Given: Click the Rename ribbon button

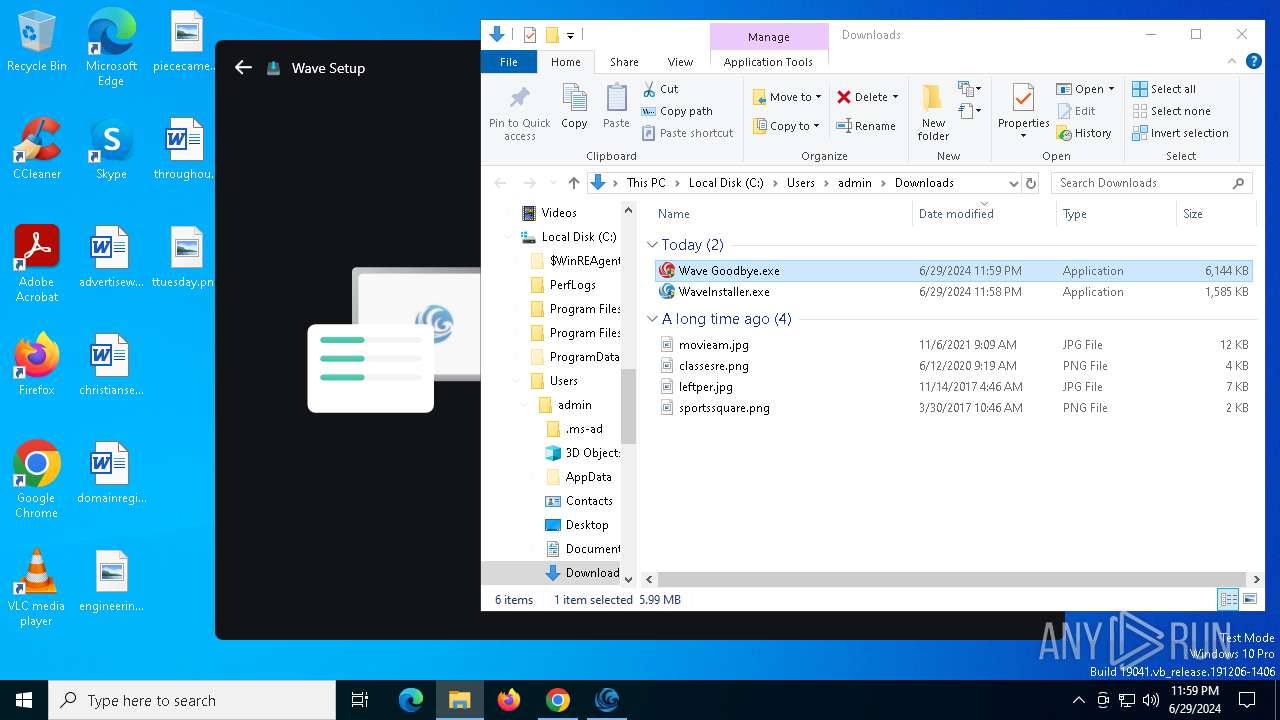Looking at the screenshot, I should (x=865, y=126).
